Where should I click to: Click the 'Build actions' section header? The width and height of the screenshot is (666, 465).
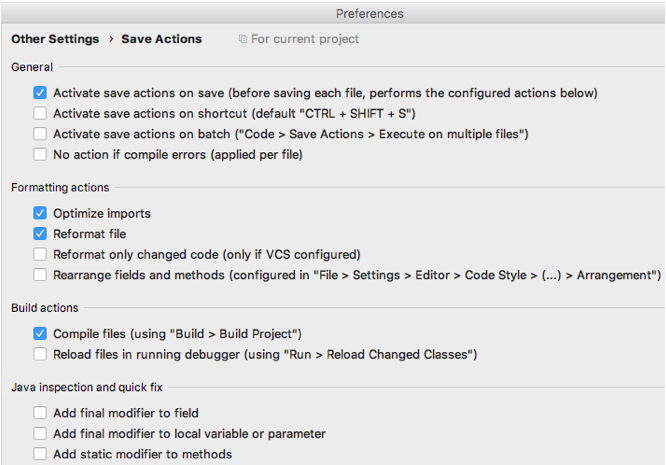tap(45, 307)
